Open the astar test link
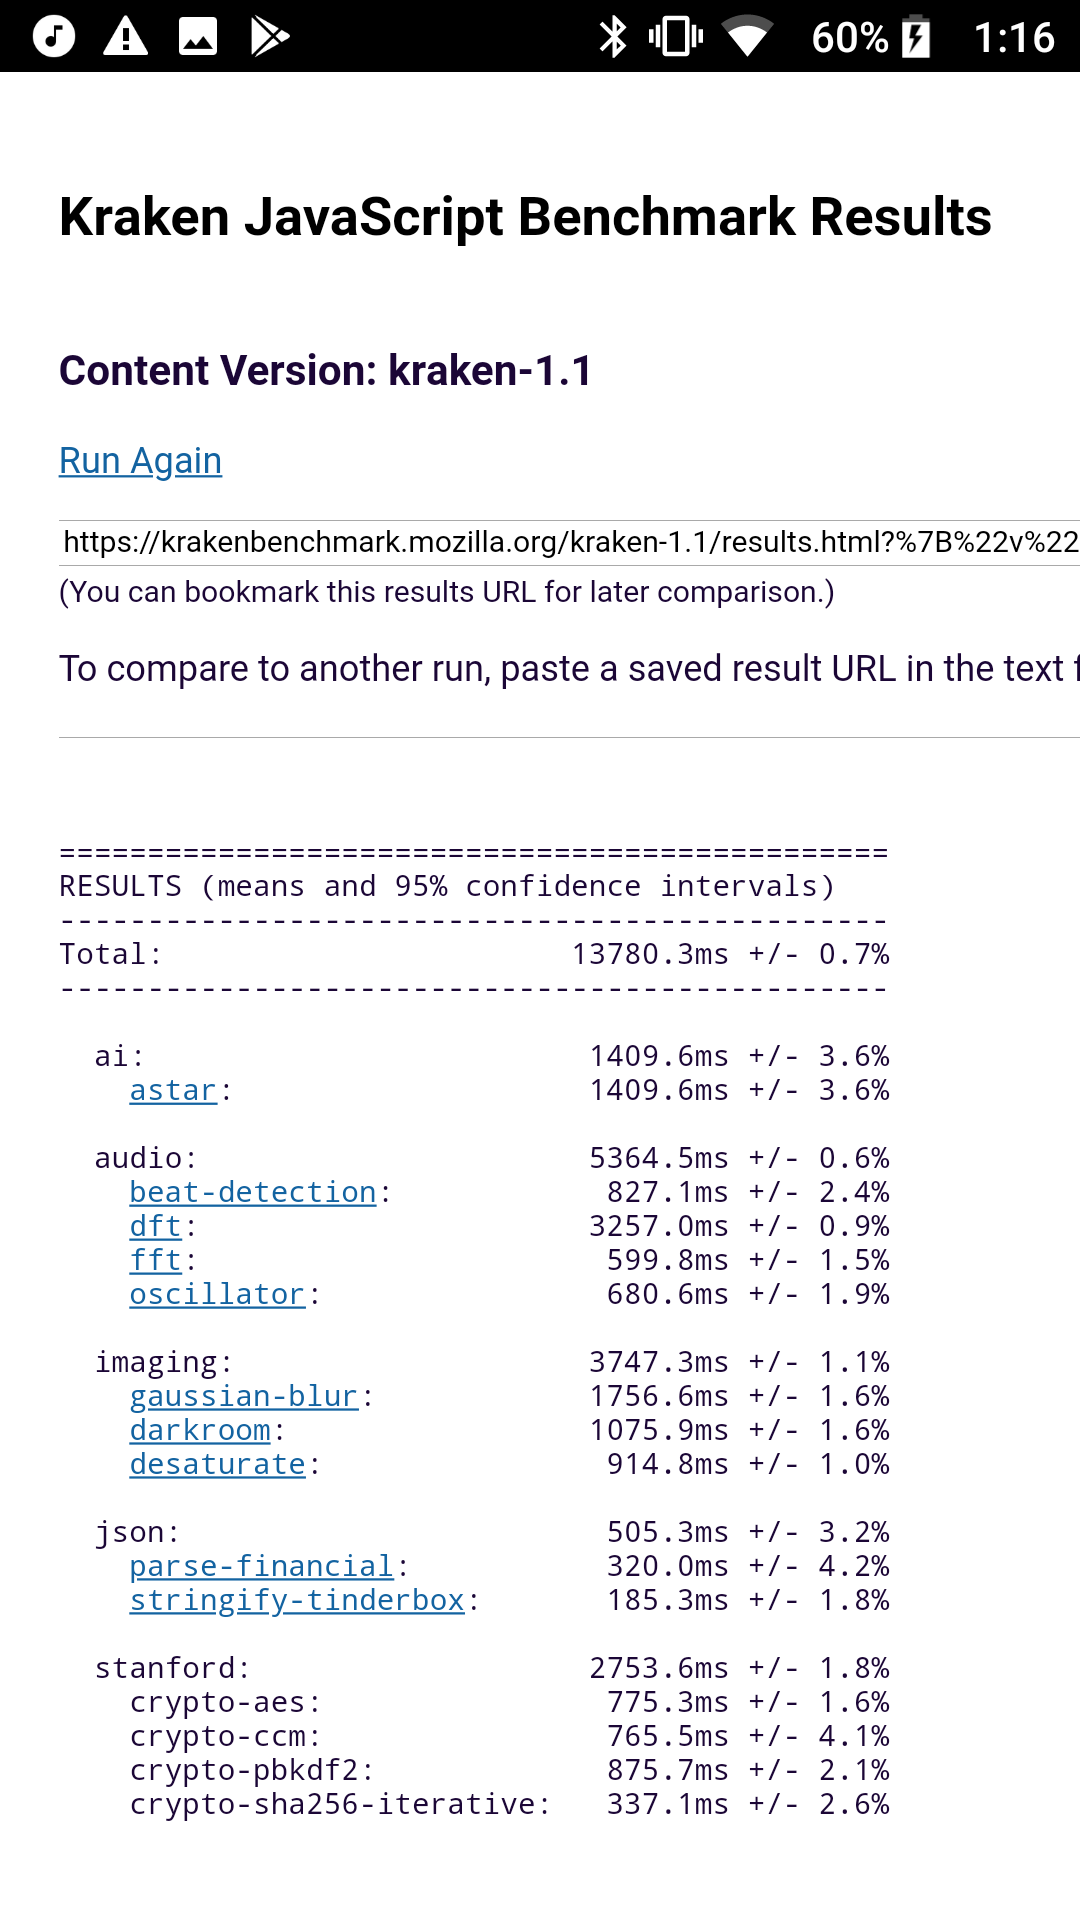This screenshot has height=1920, width=1080. pos(173,1090)
